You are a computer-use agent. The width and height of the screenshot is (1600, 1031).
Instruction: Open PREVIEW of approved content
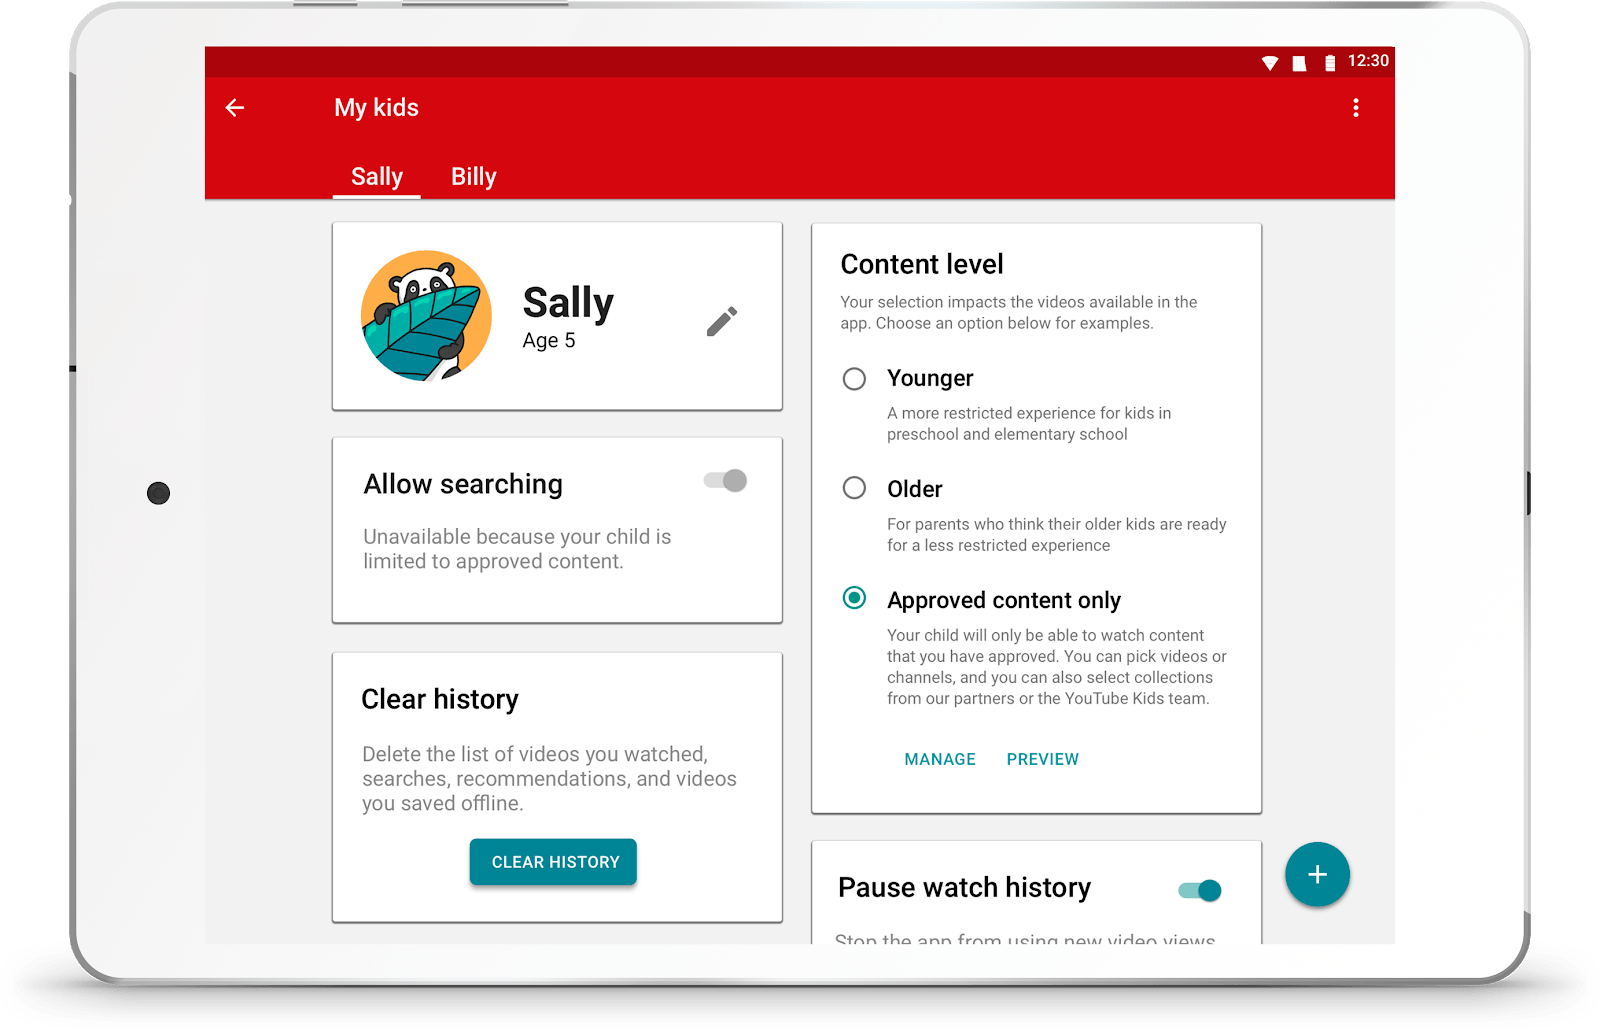pyautogui.click(x=1043, y=759)
